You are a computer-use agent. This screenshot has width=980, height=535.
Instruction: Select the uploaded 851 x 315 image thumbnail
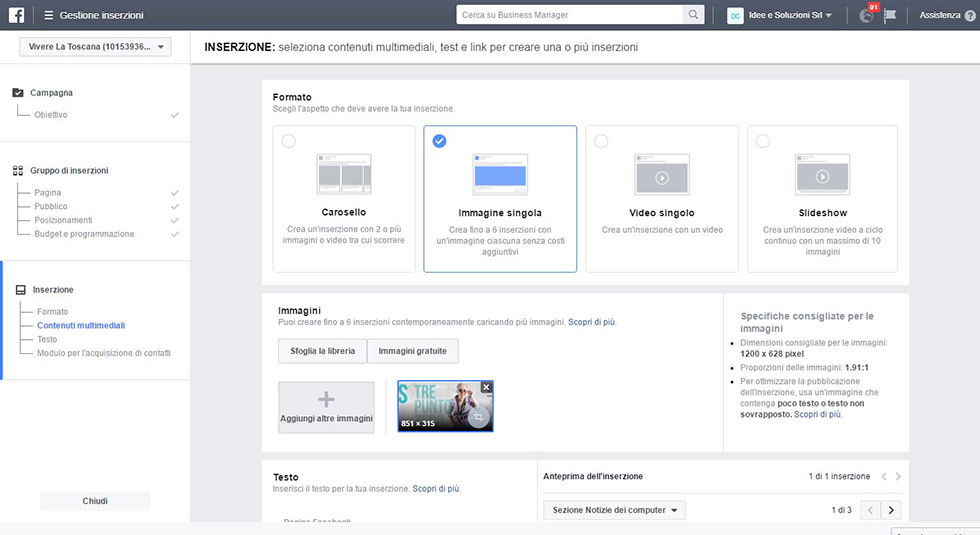(445, 406)
